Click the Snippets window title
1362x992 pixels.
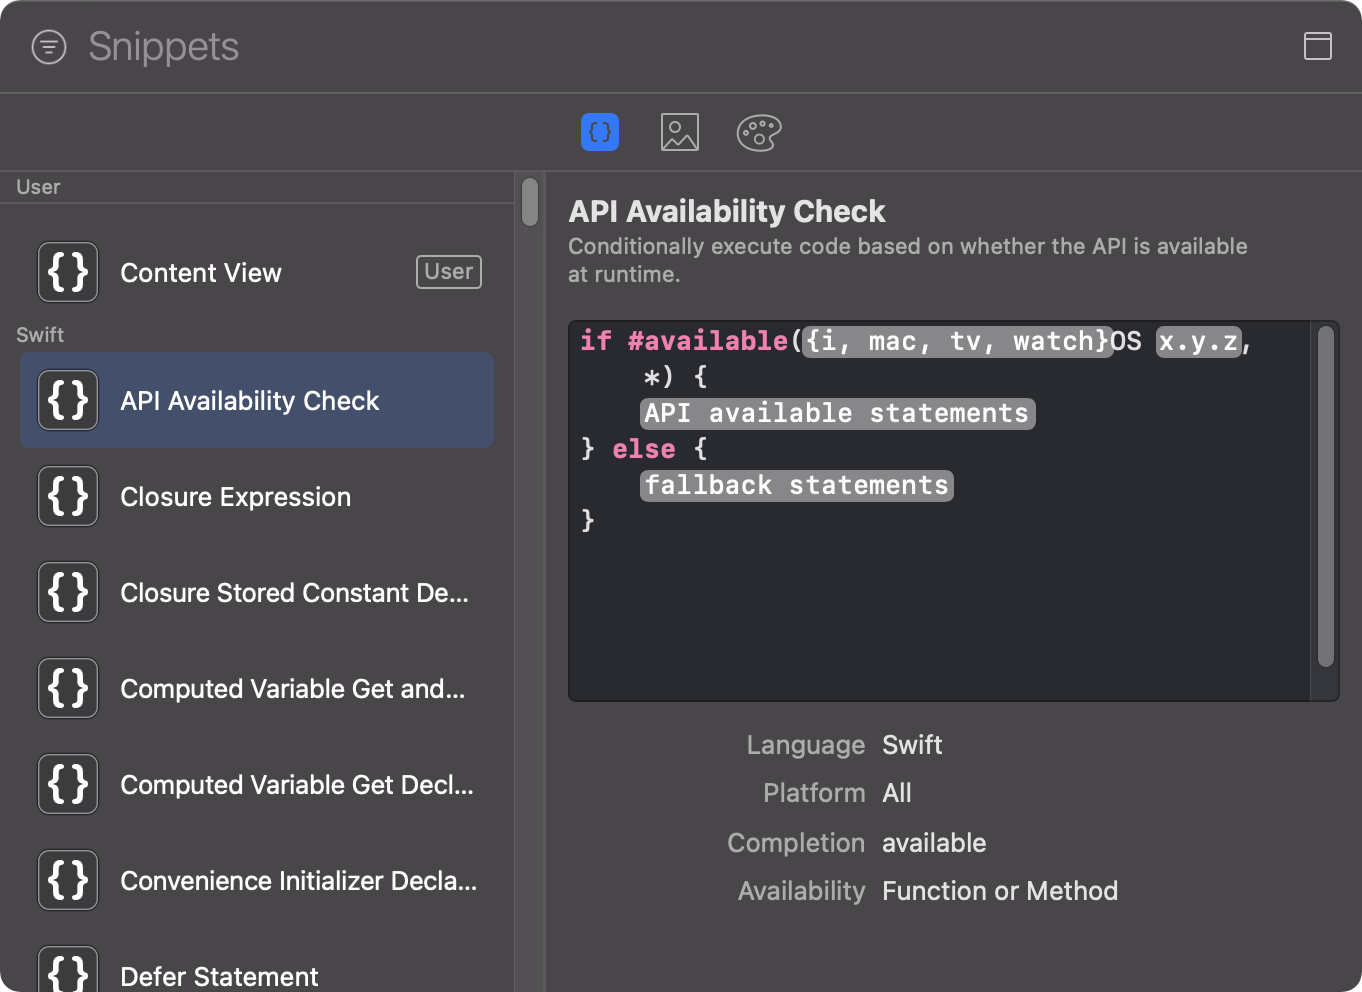164,47
